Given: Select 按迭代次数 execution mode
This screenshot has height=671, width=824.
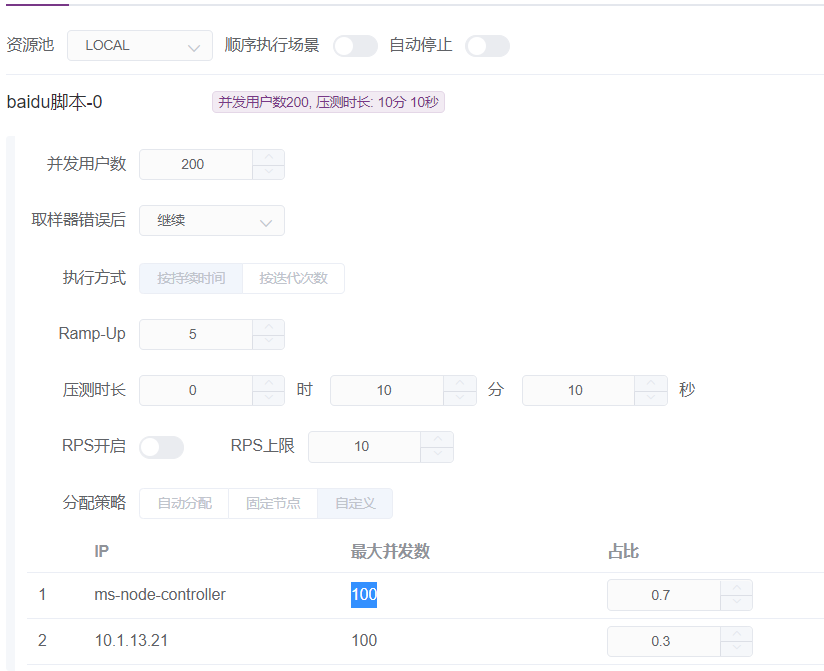Looking at the screenshot, I should pyautogui.click(x=293, y=278).
